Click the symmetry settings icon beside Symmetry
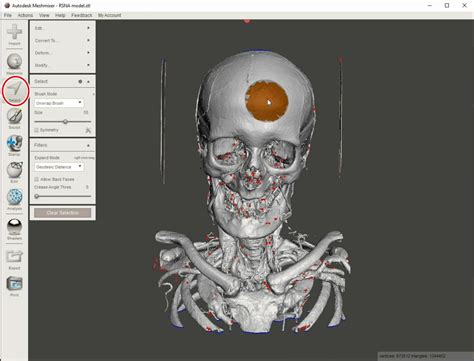This screenshot has height=361, width=474. 88,130
